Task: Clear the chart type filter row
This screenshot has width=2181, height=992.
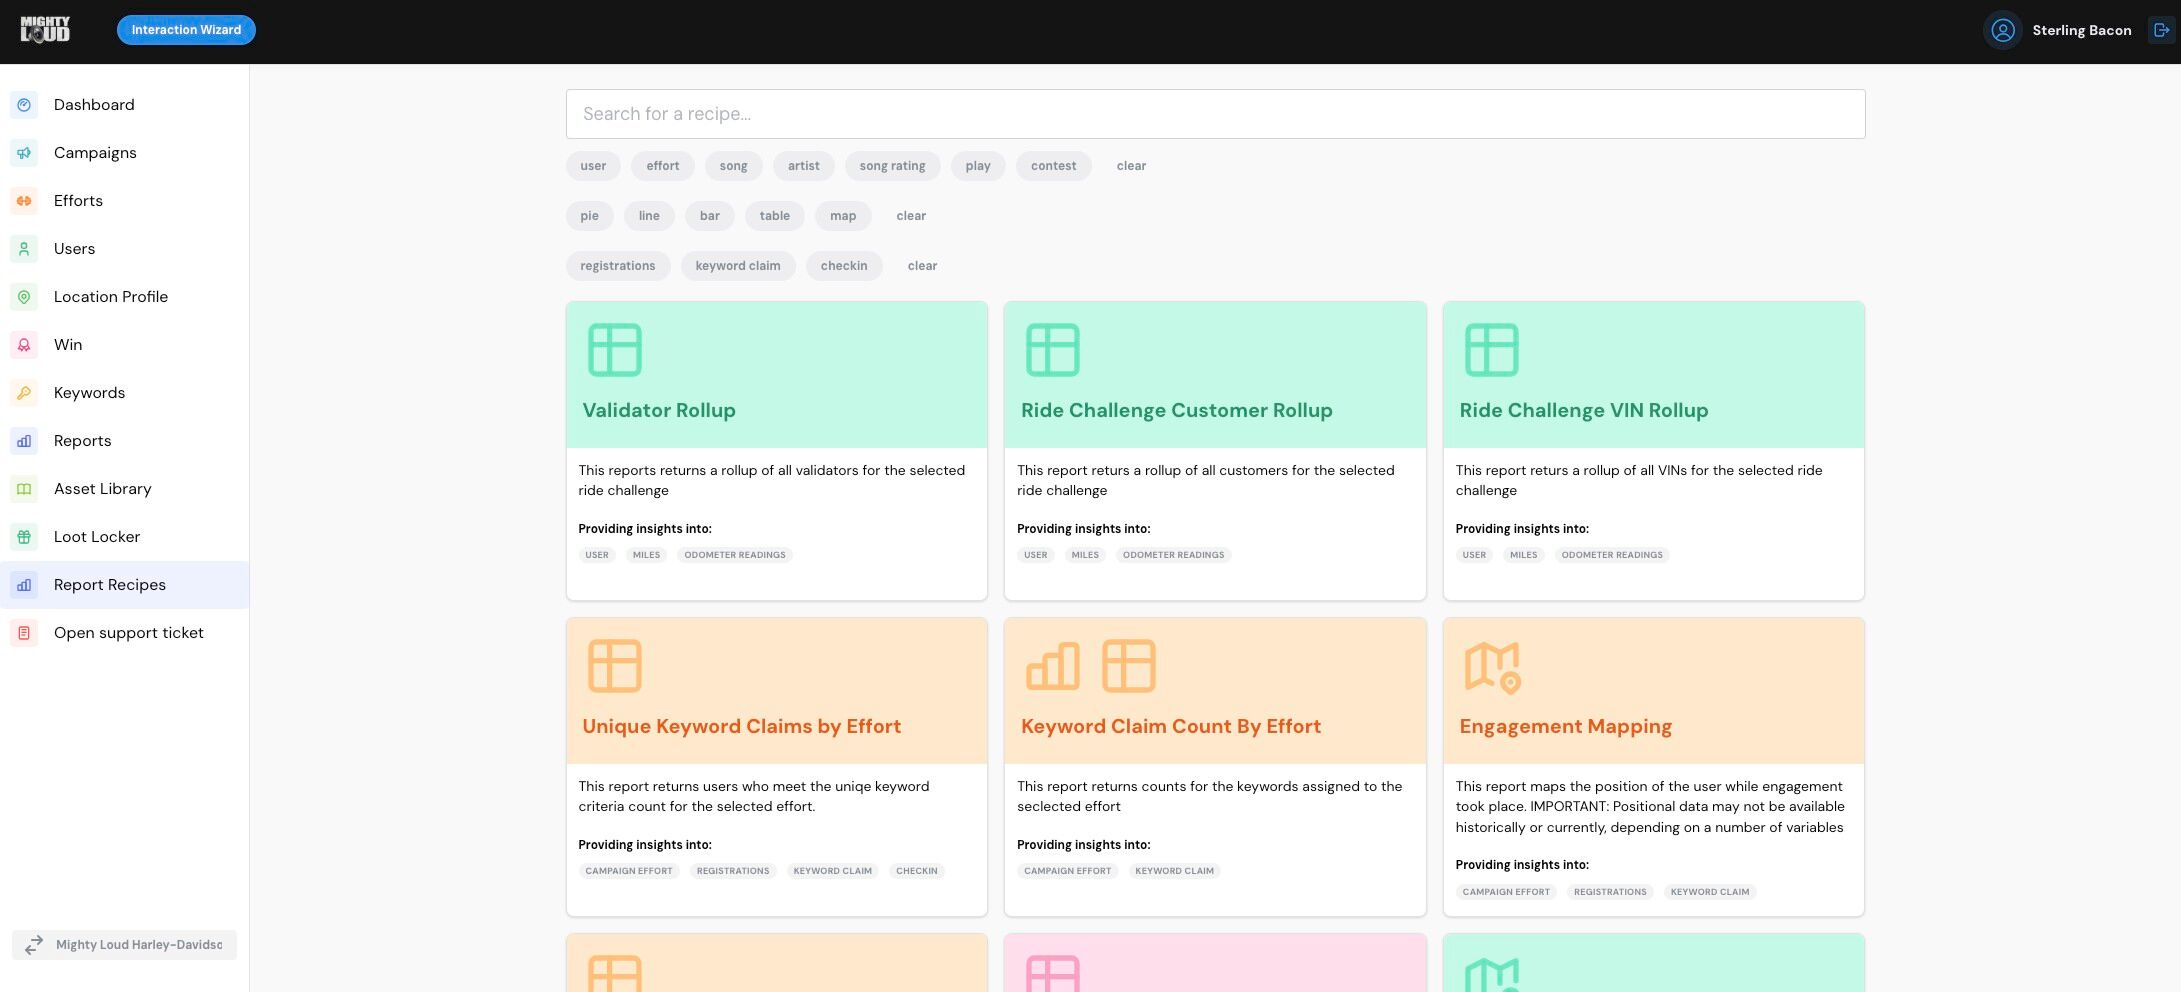Action: [910, 216]
